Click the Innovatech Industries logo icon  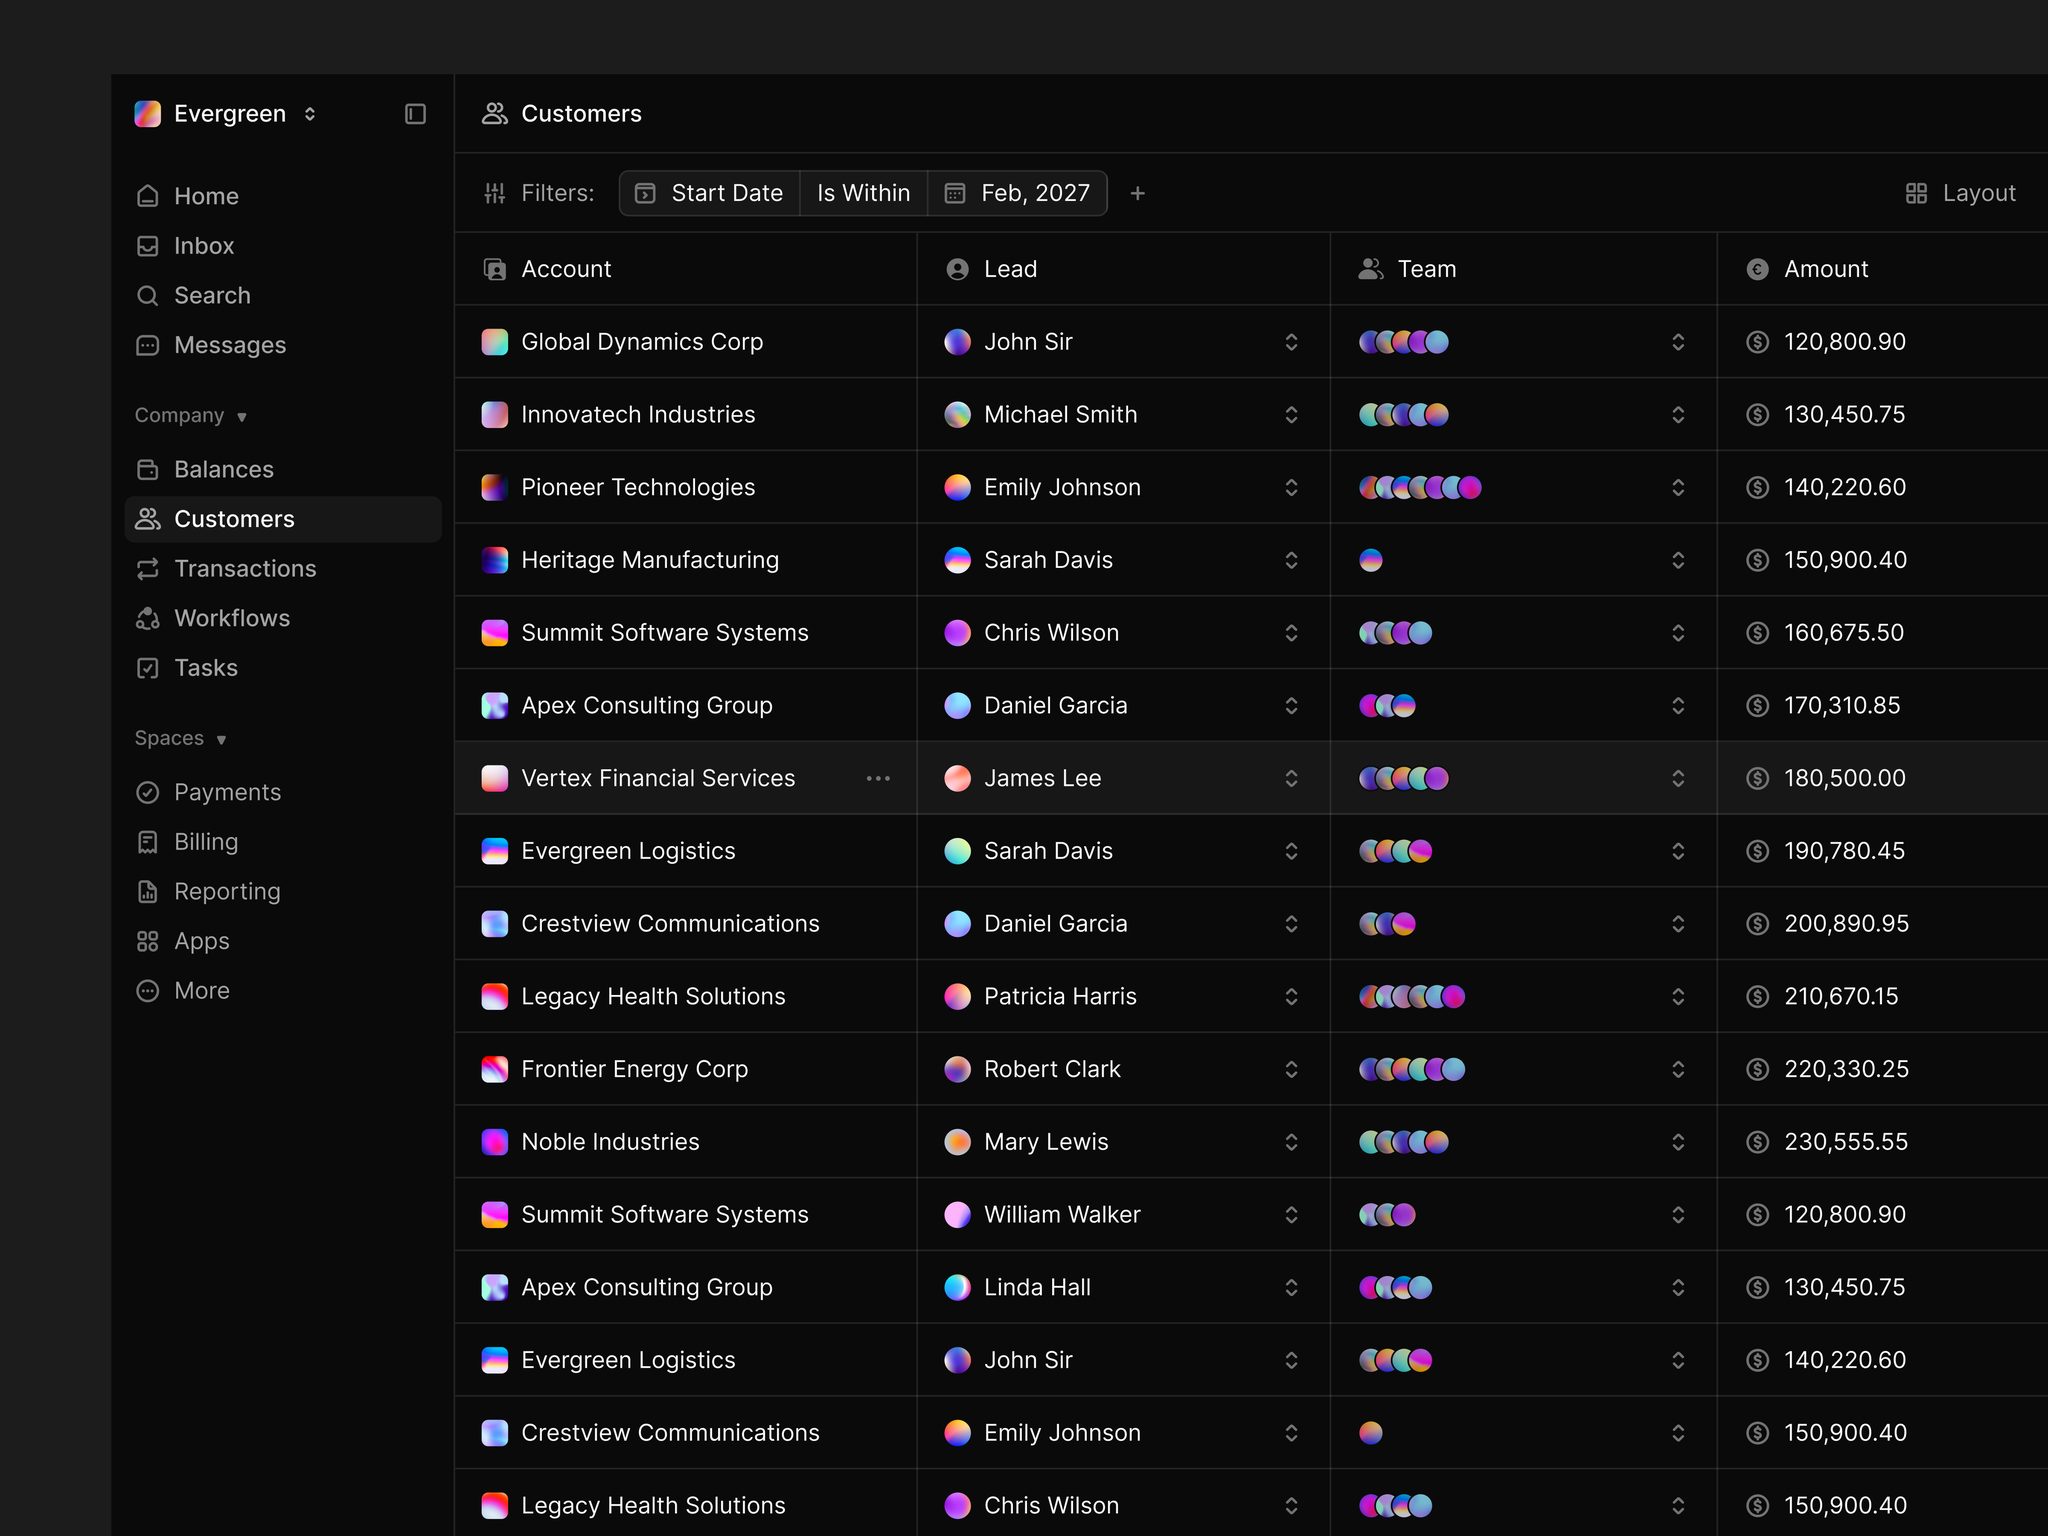(495, 415)
